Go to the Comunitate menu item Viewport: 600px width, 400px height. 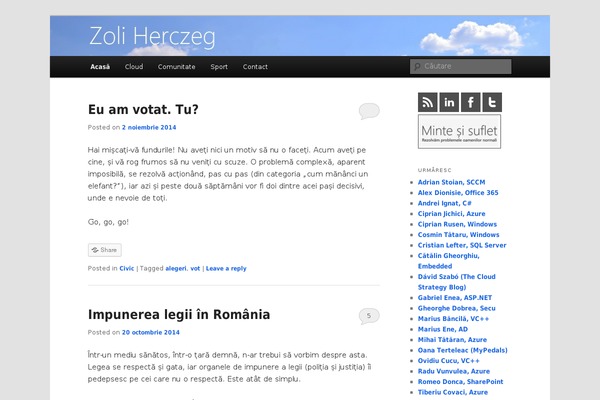176,67
